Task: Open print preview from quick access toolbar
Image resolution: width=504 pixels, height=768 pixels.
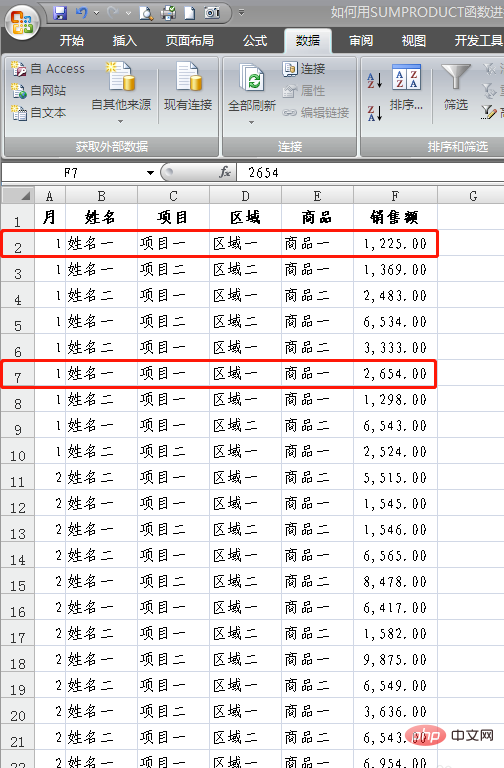Action: (145, 13)
